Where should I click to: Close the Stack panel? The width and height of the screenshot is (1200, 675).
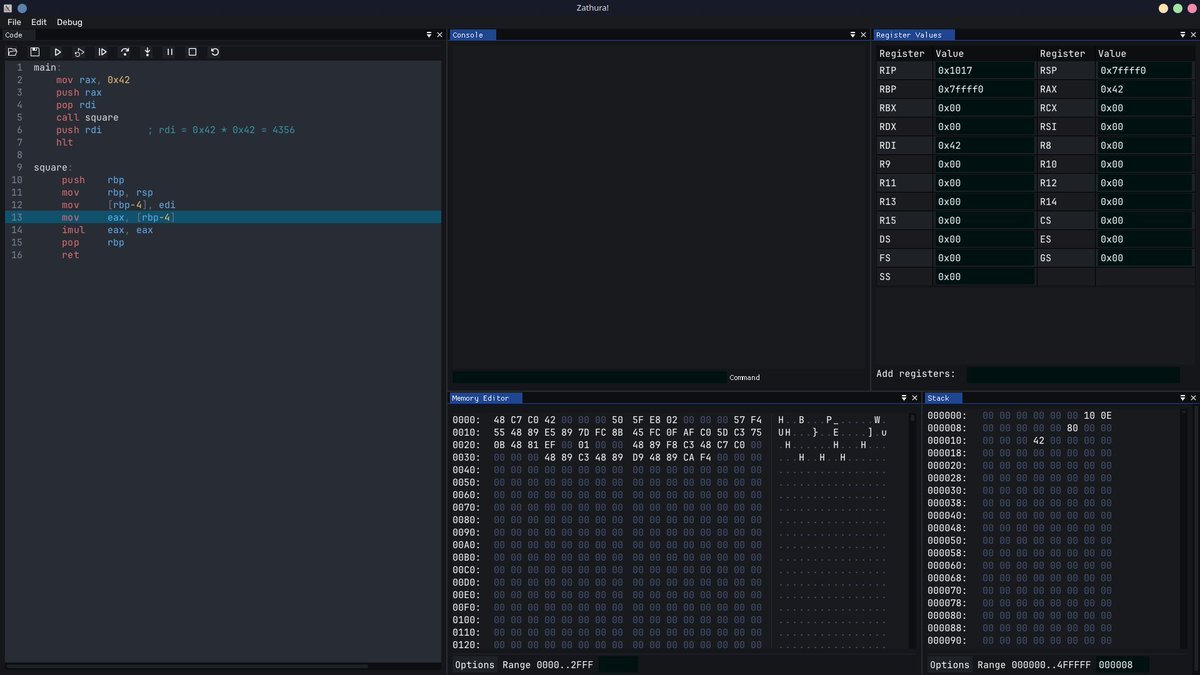1193,398
